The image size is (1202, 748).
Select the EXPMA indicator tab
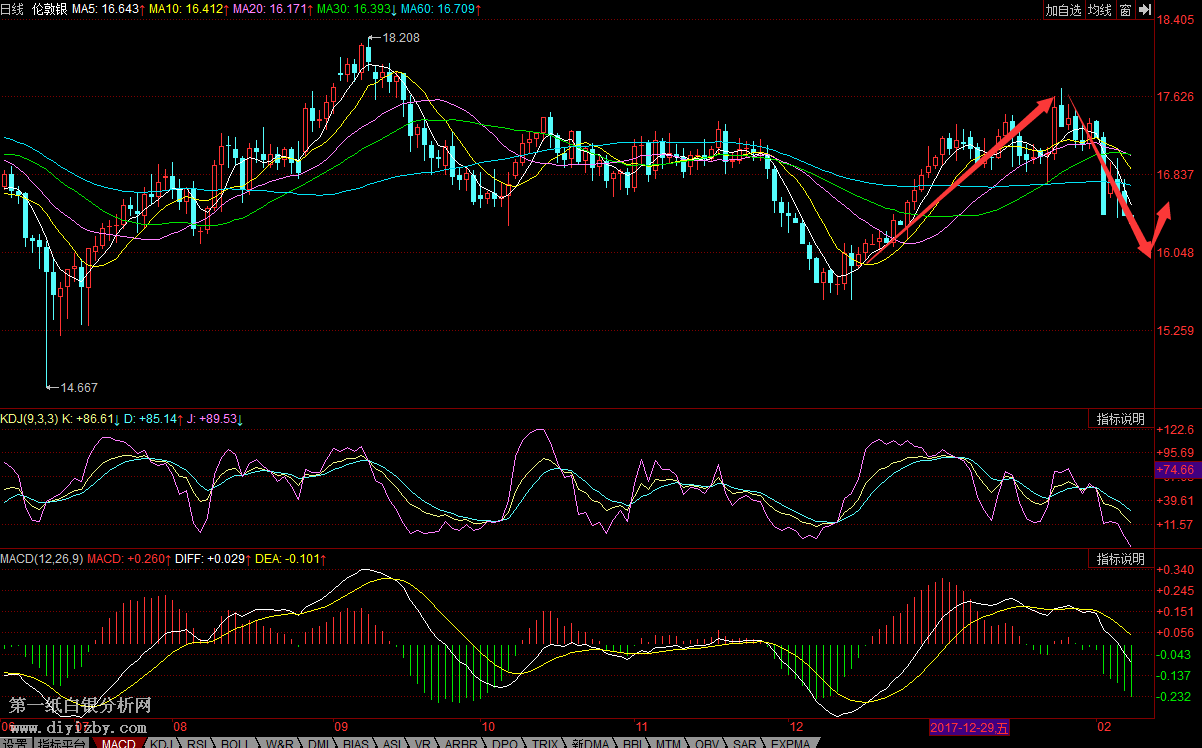[x=791, y=743]
